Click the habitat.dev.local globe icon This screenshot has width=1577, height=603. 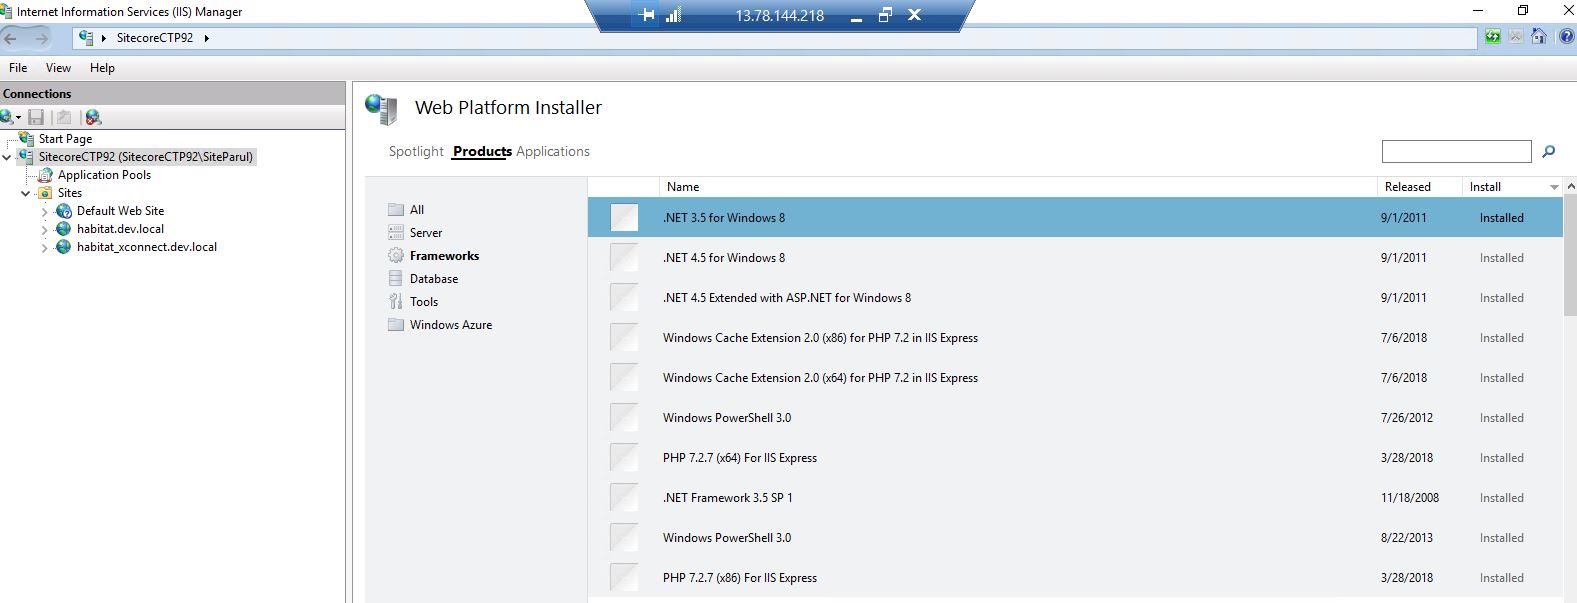(64, 228)
